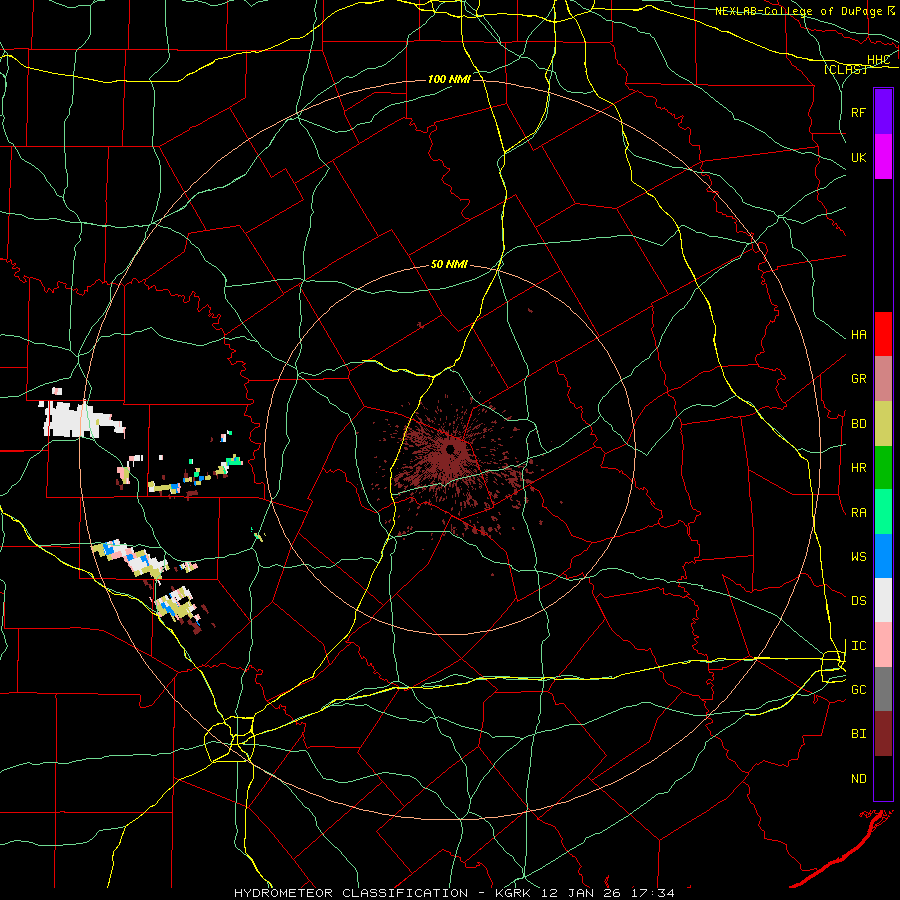900x900 pixels.
Task: Select the yellow BD big drops swatch
Action: coord(883,424)
